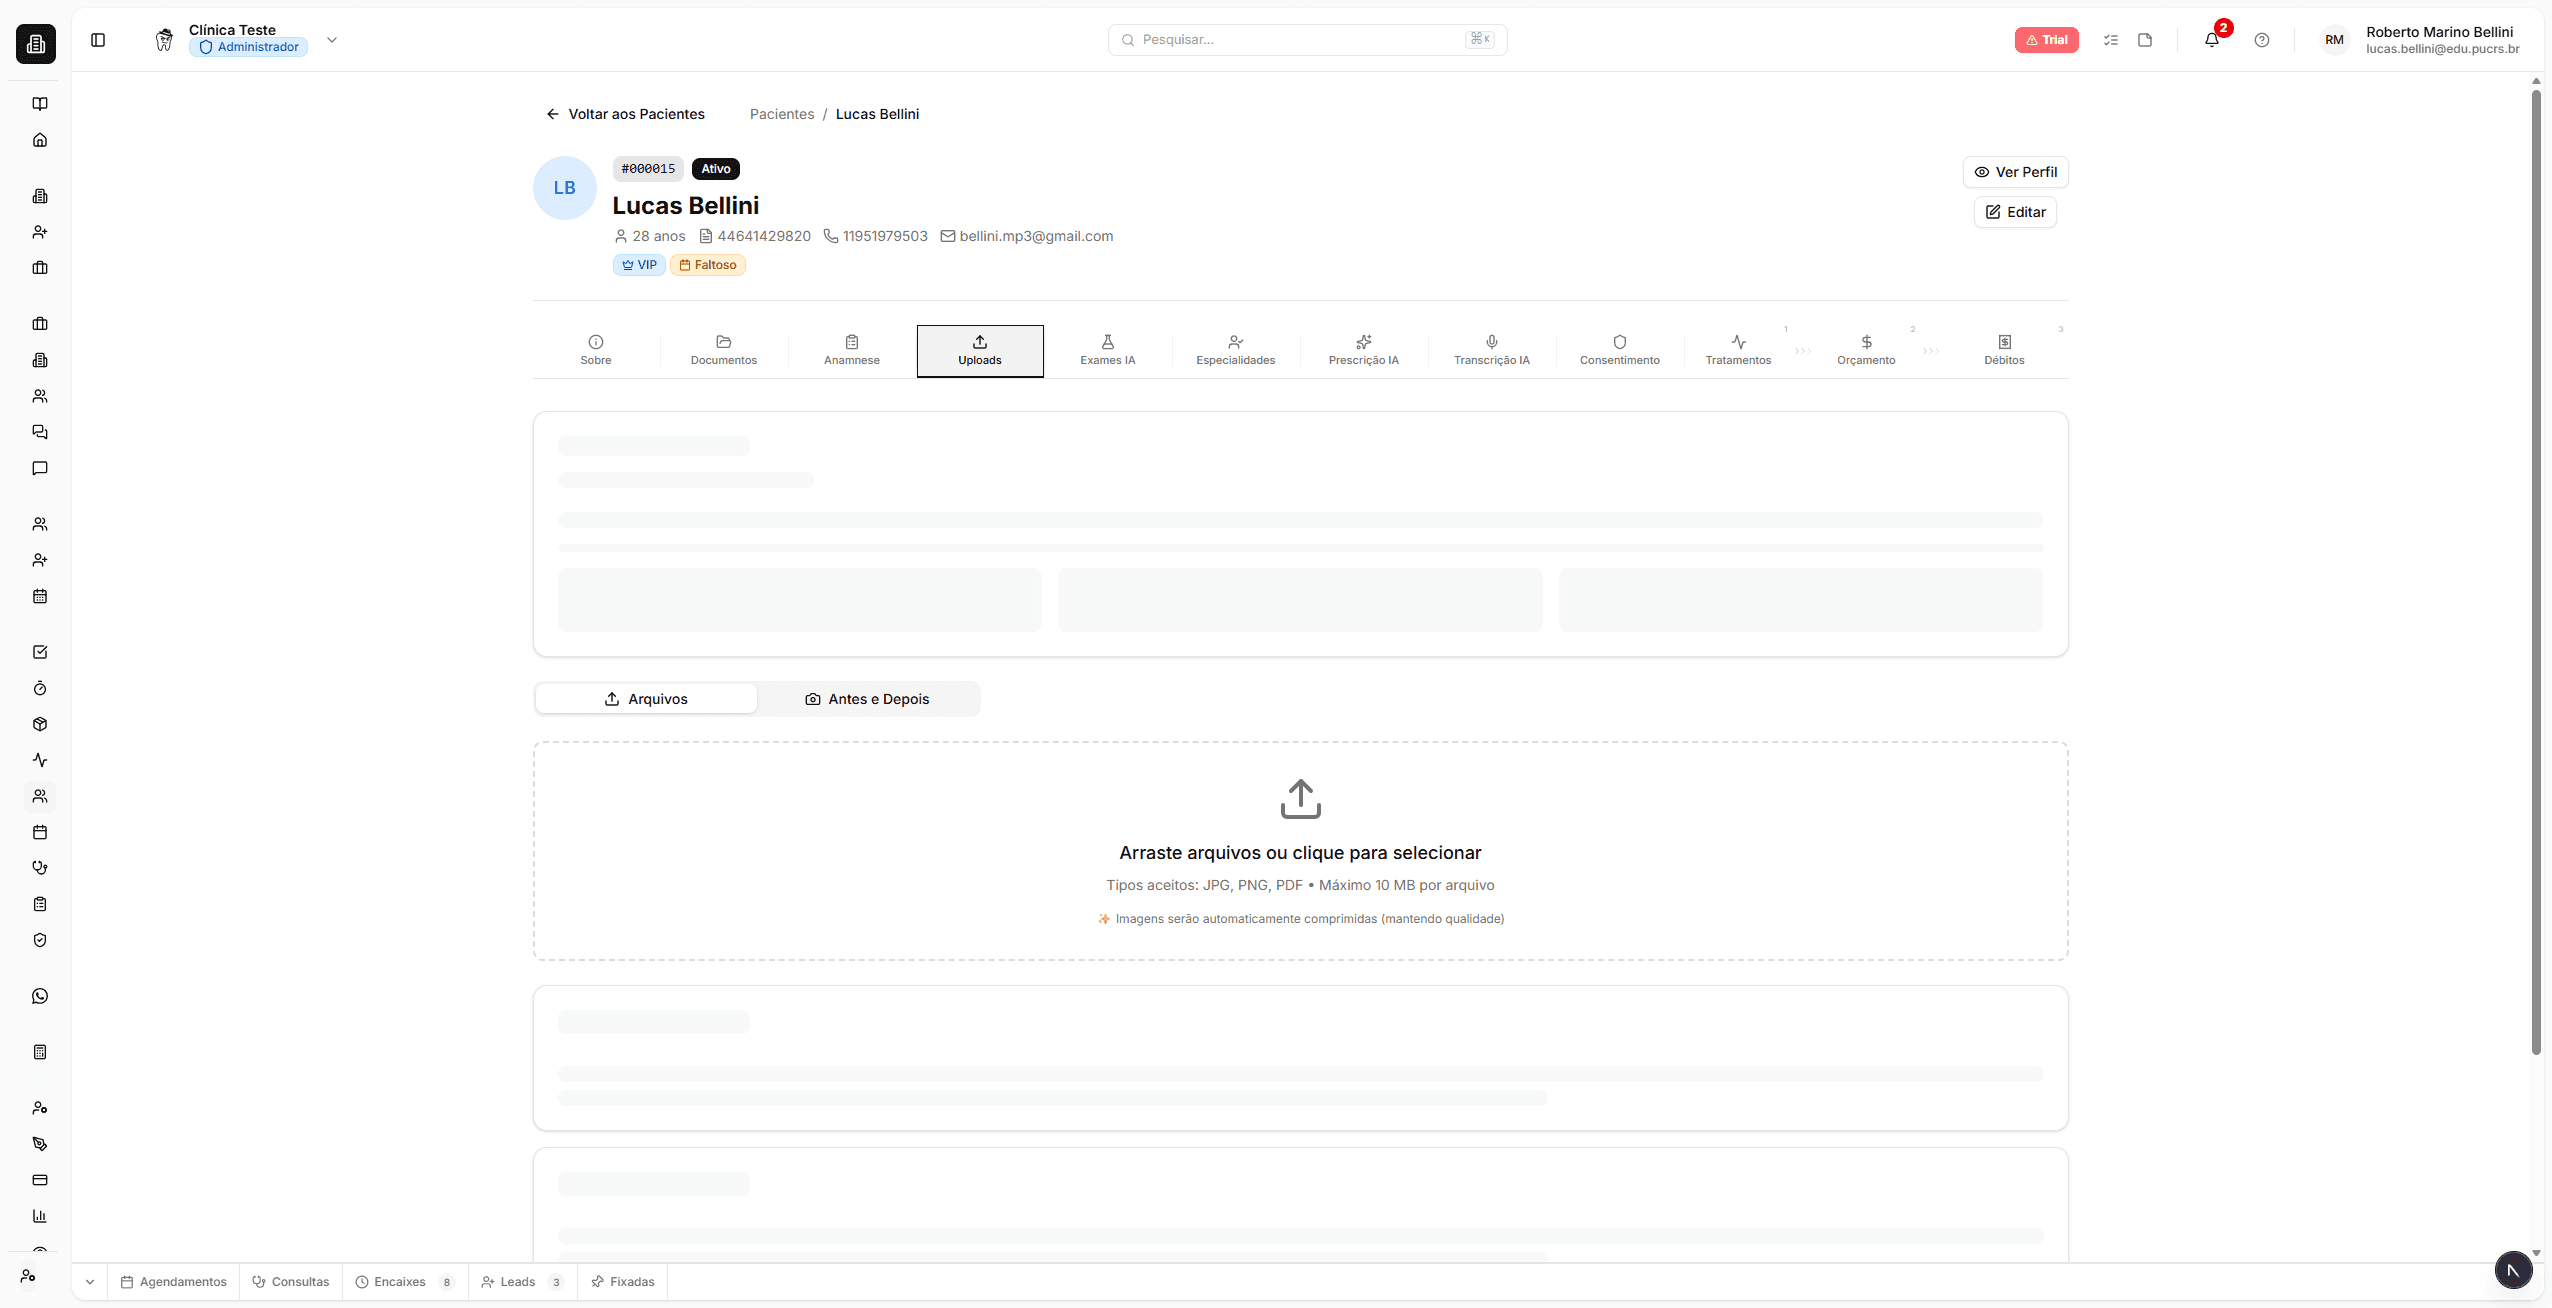This screenshot has height=1308, width=2552.
Task: Open the help question mark icon
Action: 2261,40
